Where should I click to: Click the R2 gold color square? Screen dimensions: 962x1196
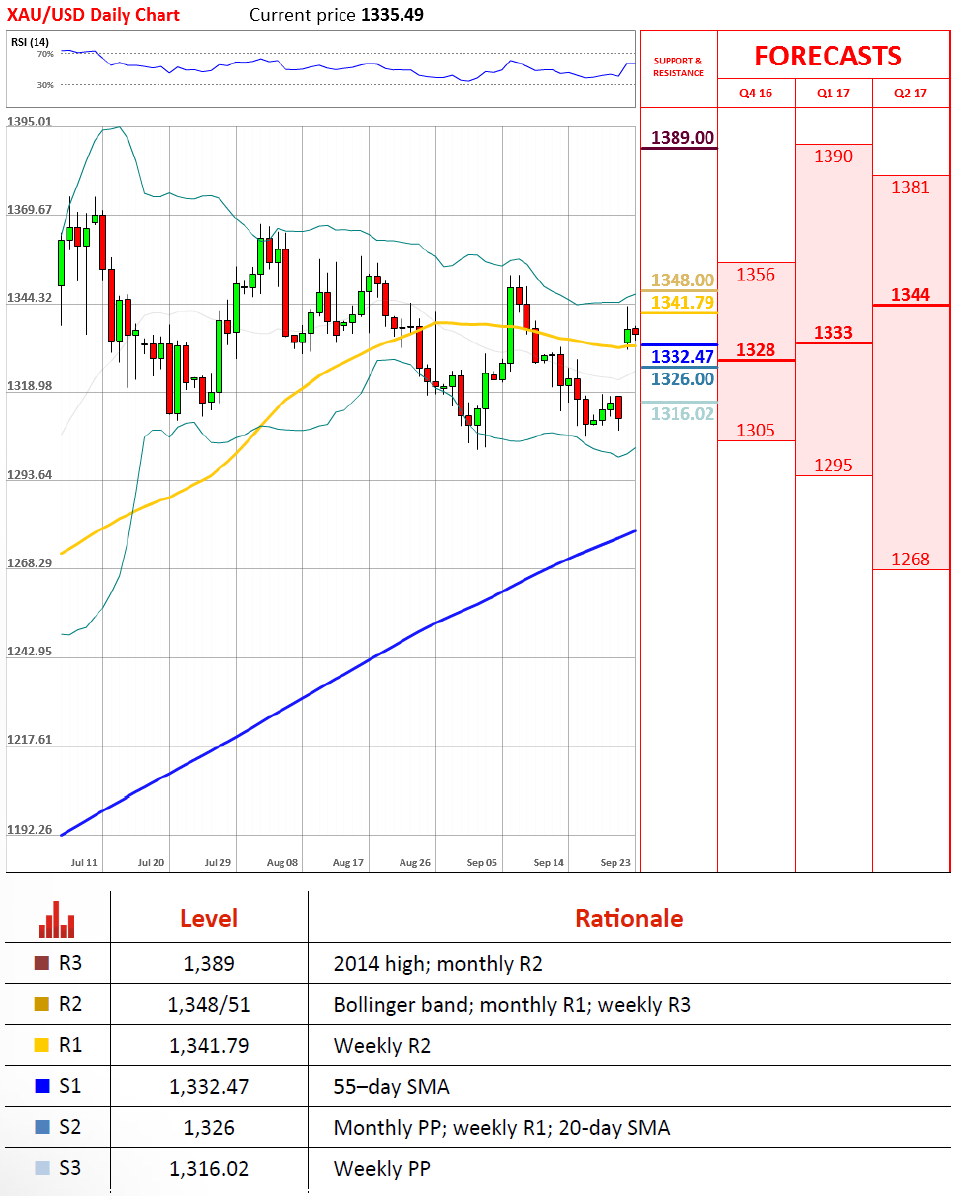coord(42,1004)
